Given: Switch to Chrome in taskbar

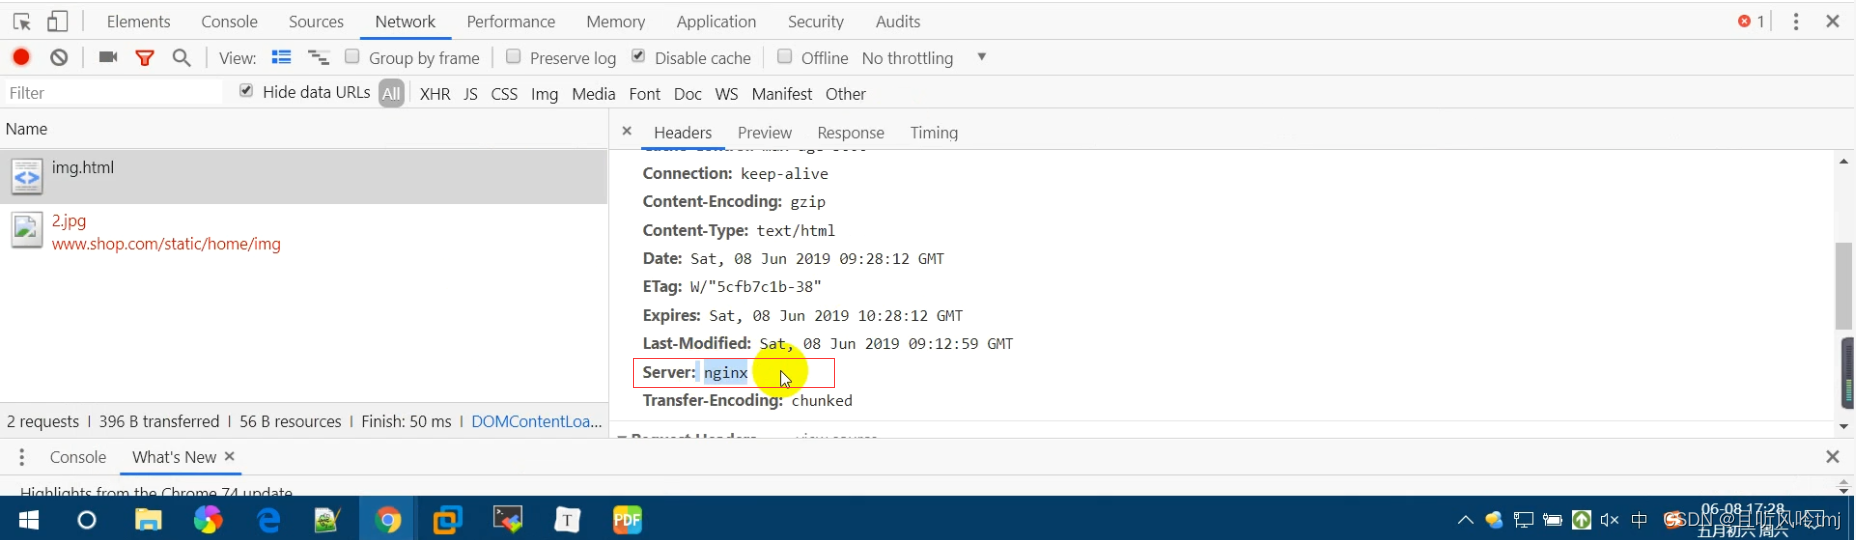Looking at the screenshot, I should (x=388, y=519).
